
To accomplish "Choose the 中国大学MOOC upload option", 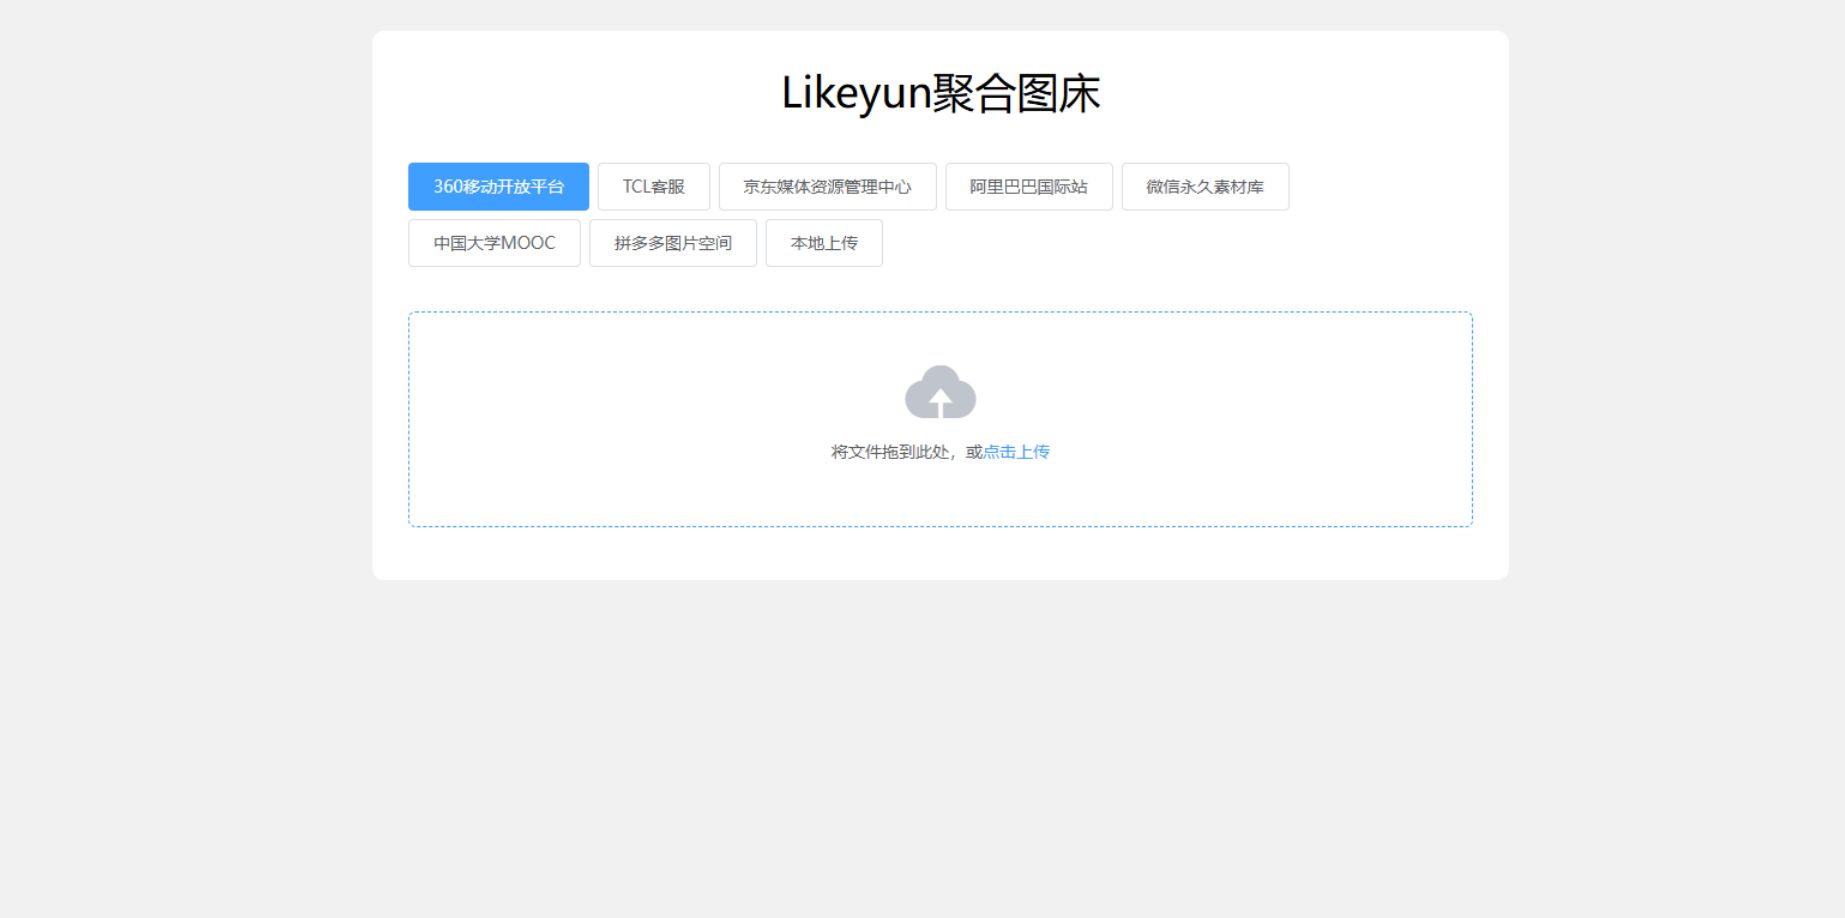I will 494,242.
